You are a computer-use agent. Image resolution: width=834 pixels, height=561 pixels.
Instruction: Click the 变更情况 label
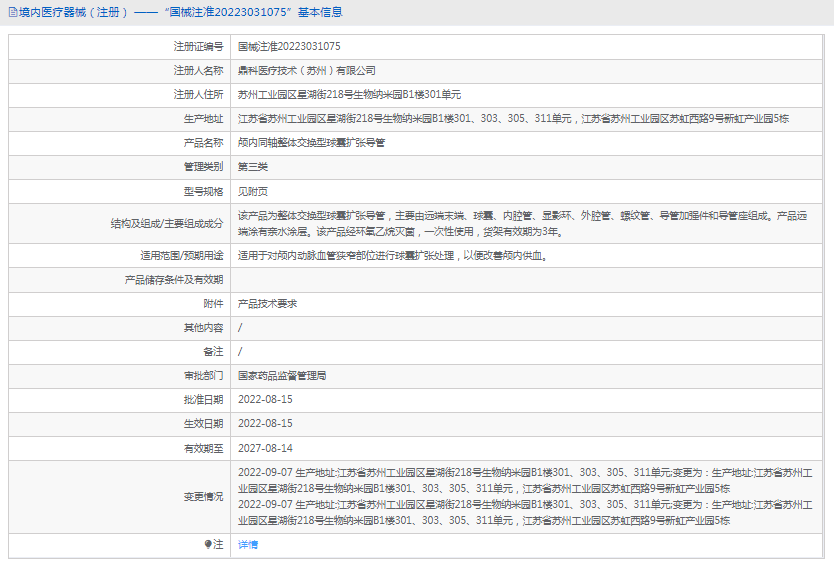coord(204,496)
